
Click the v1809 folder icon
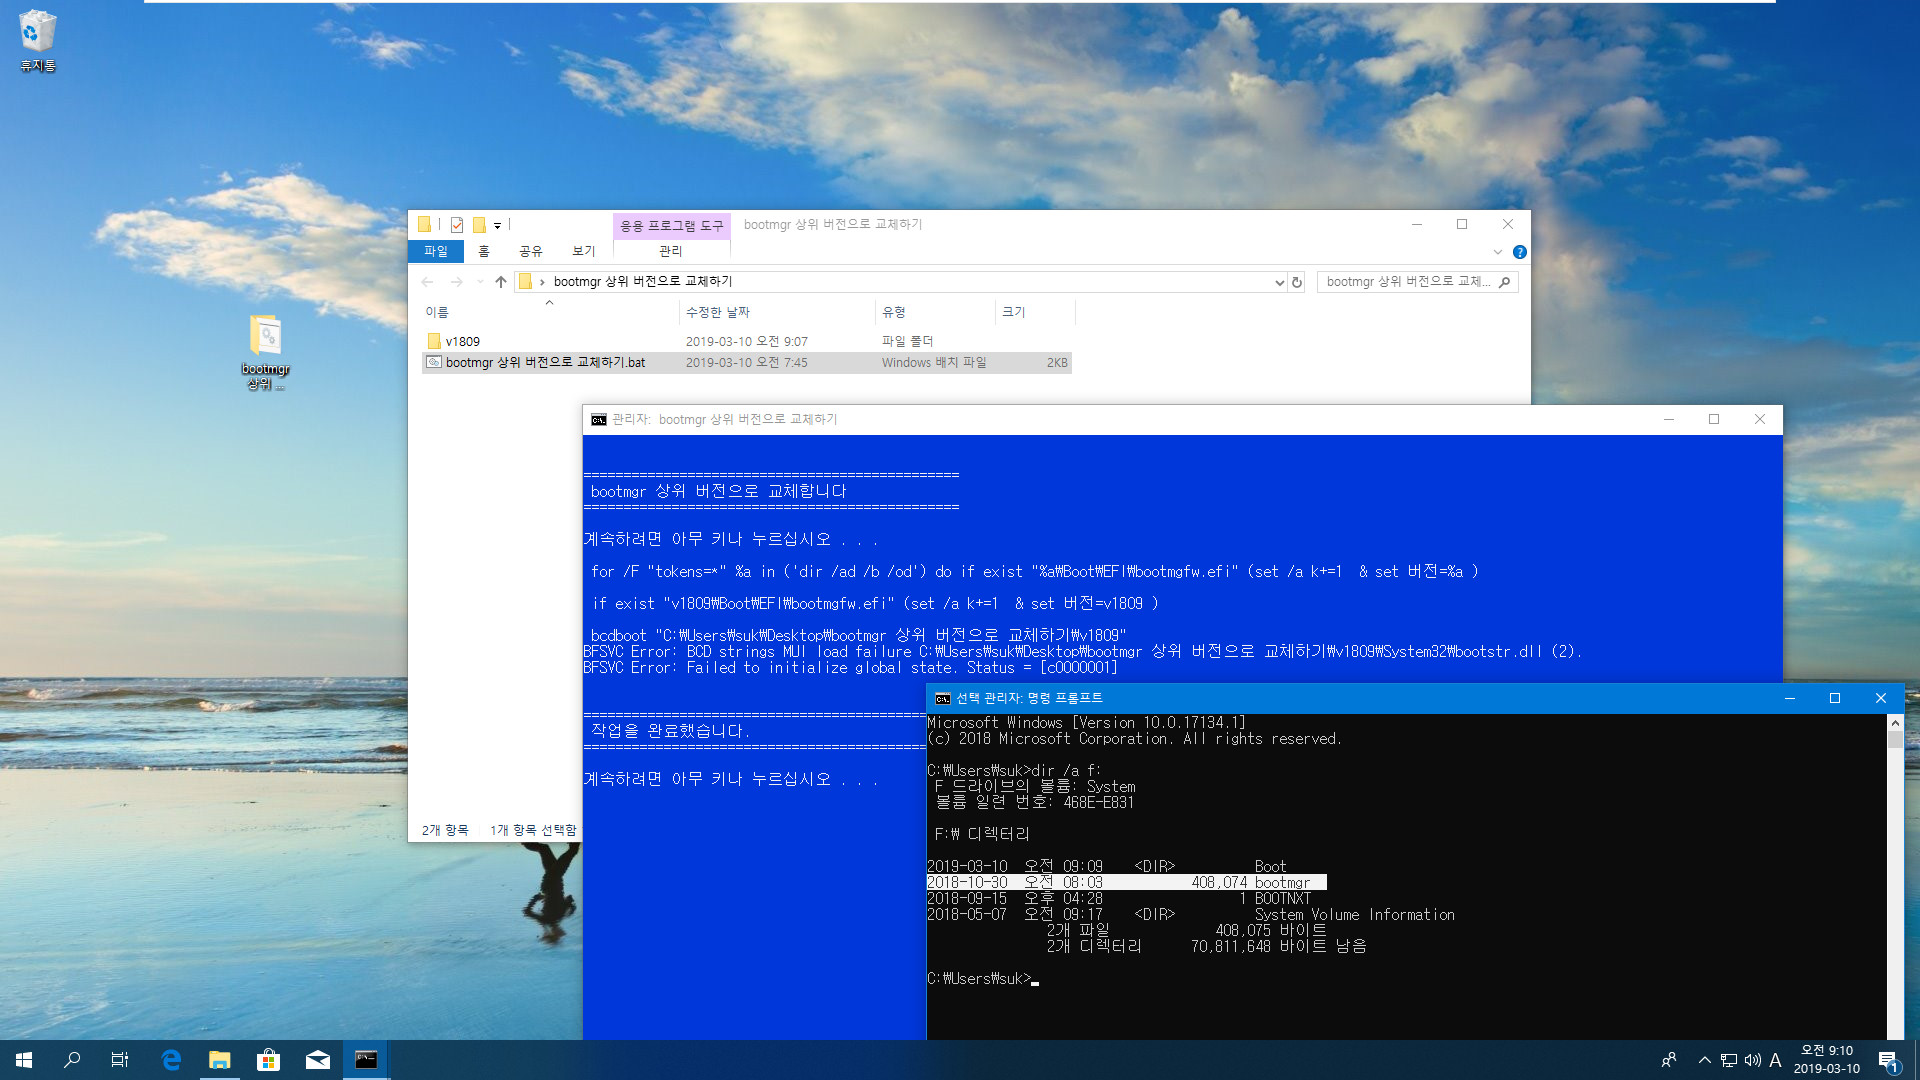(x=434, y=341)
